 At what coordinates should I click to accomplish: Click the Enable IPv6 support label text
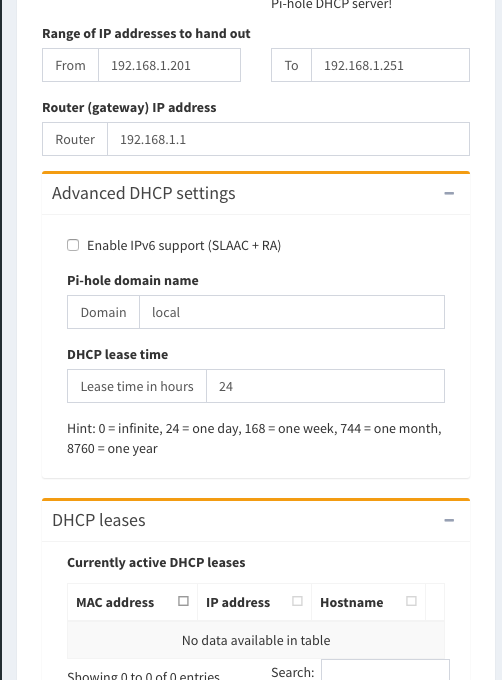pyautogui.click(x=184, y=245)
